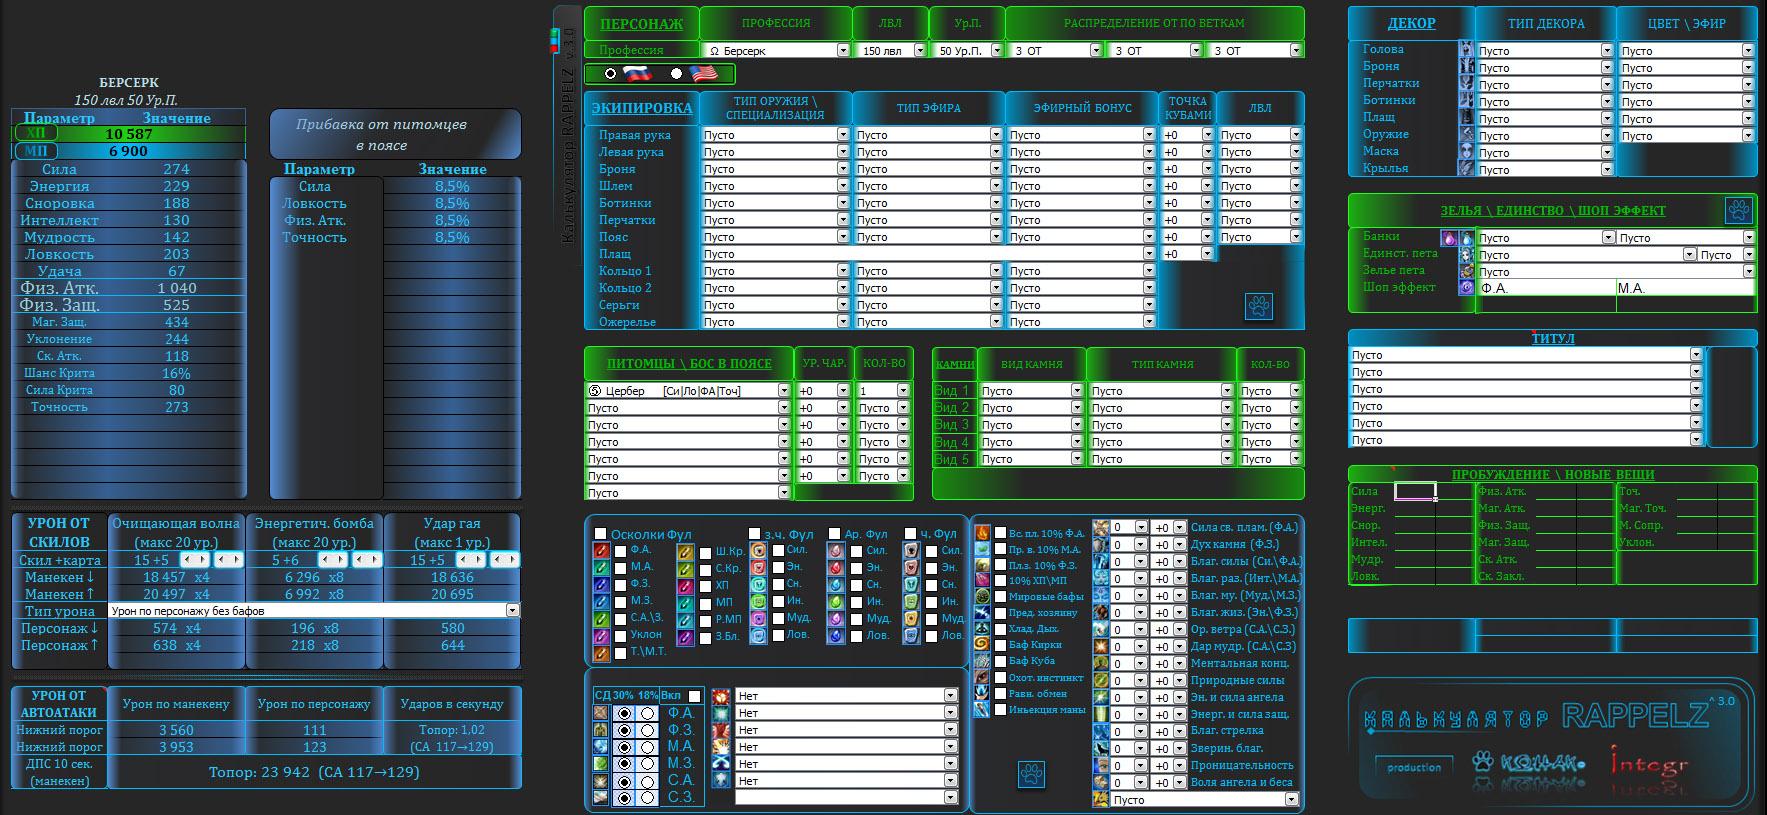The image size is (1767, 815).
Task: Click the paw icon in the Зелья header
Action: pyautogui.click(x=1738, y=210)
